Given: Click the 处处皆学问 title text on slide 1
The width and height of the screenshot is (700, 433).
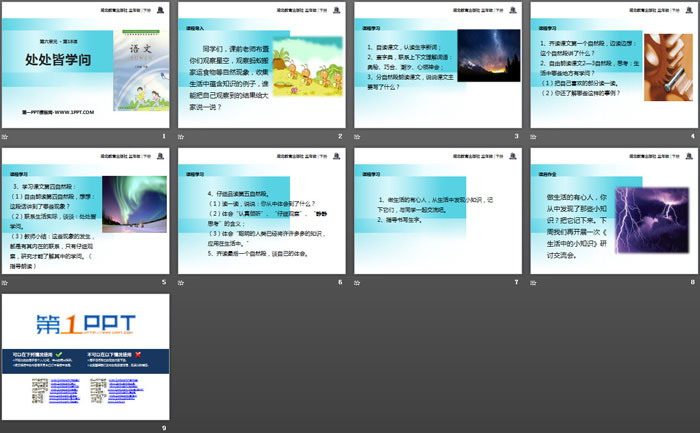Looking at the screenshot, I should pyautogui.click(x=58, y=59).
